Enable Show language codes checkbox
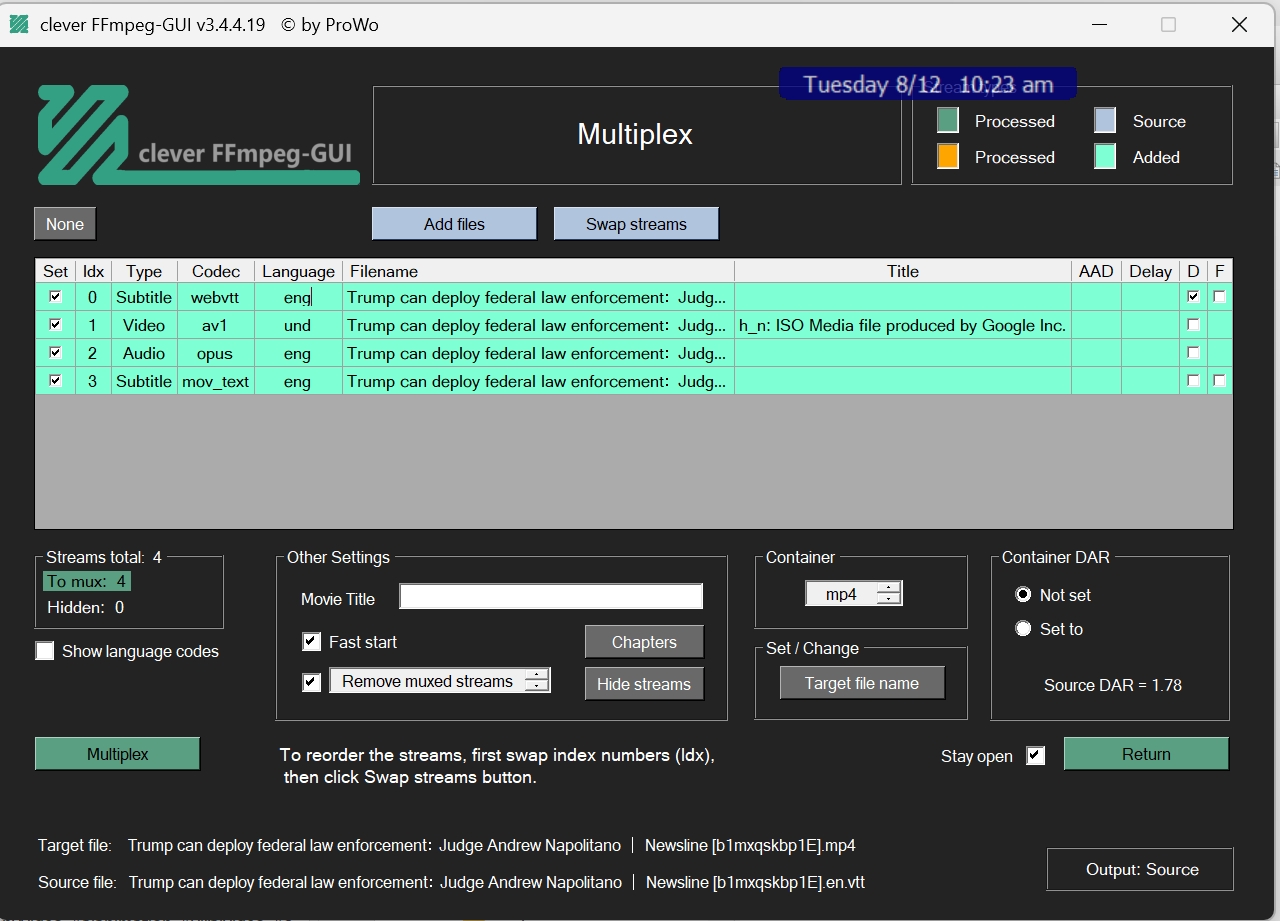Screen dimensions: 1280x921 pyautogui.click(x=45, y=651)
